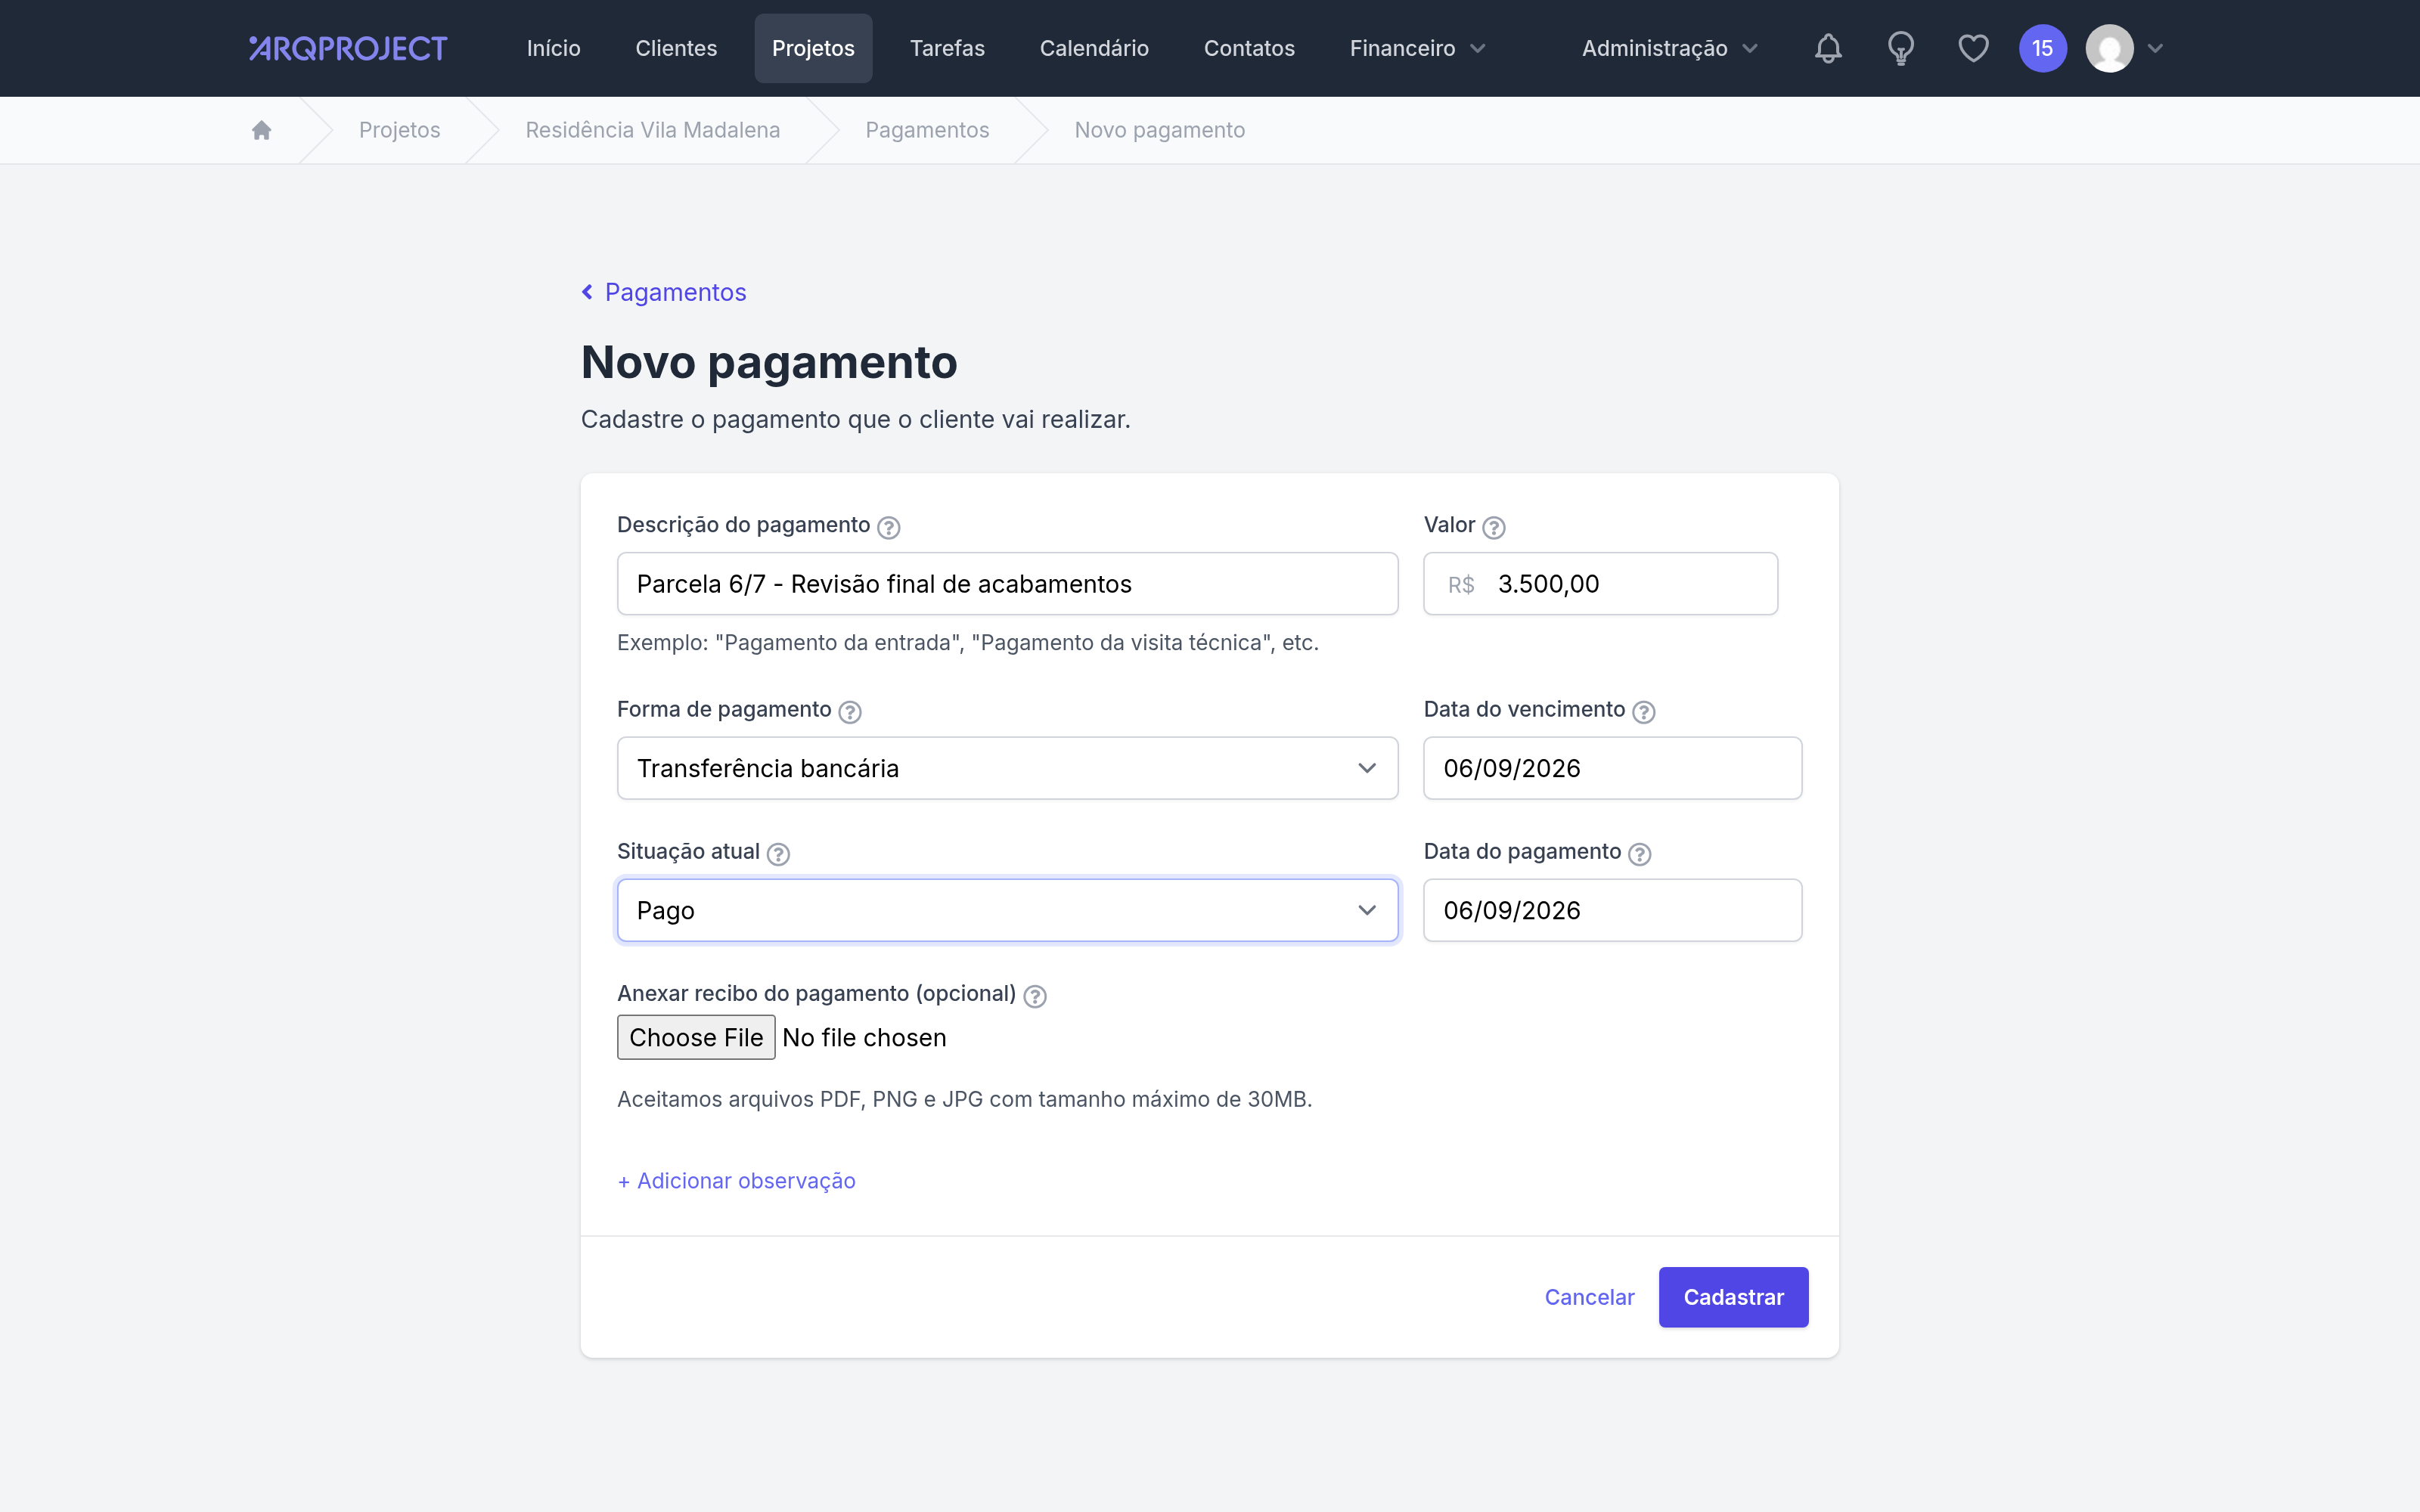The height and width of the screenshot is (1512, 2420).
Task: Show help for Data do vencimento
Action: 1643,712
